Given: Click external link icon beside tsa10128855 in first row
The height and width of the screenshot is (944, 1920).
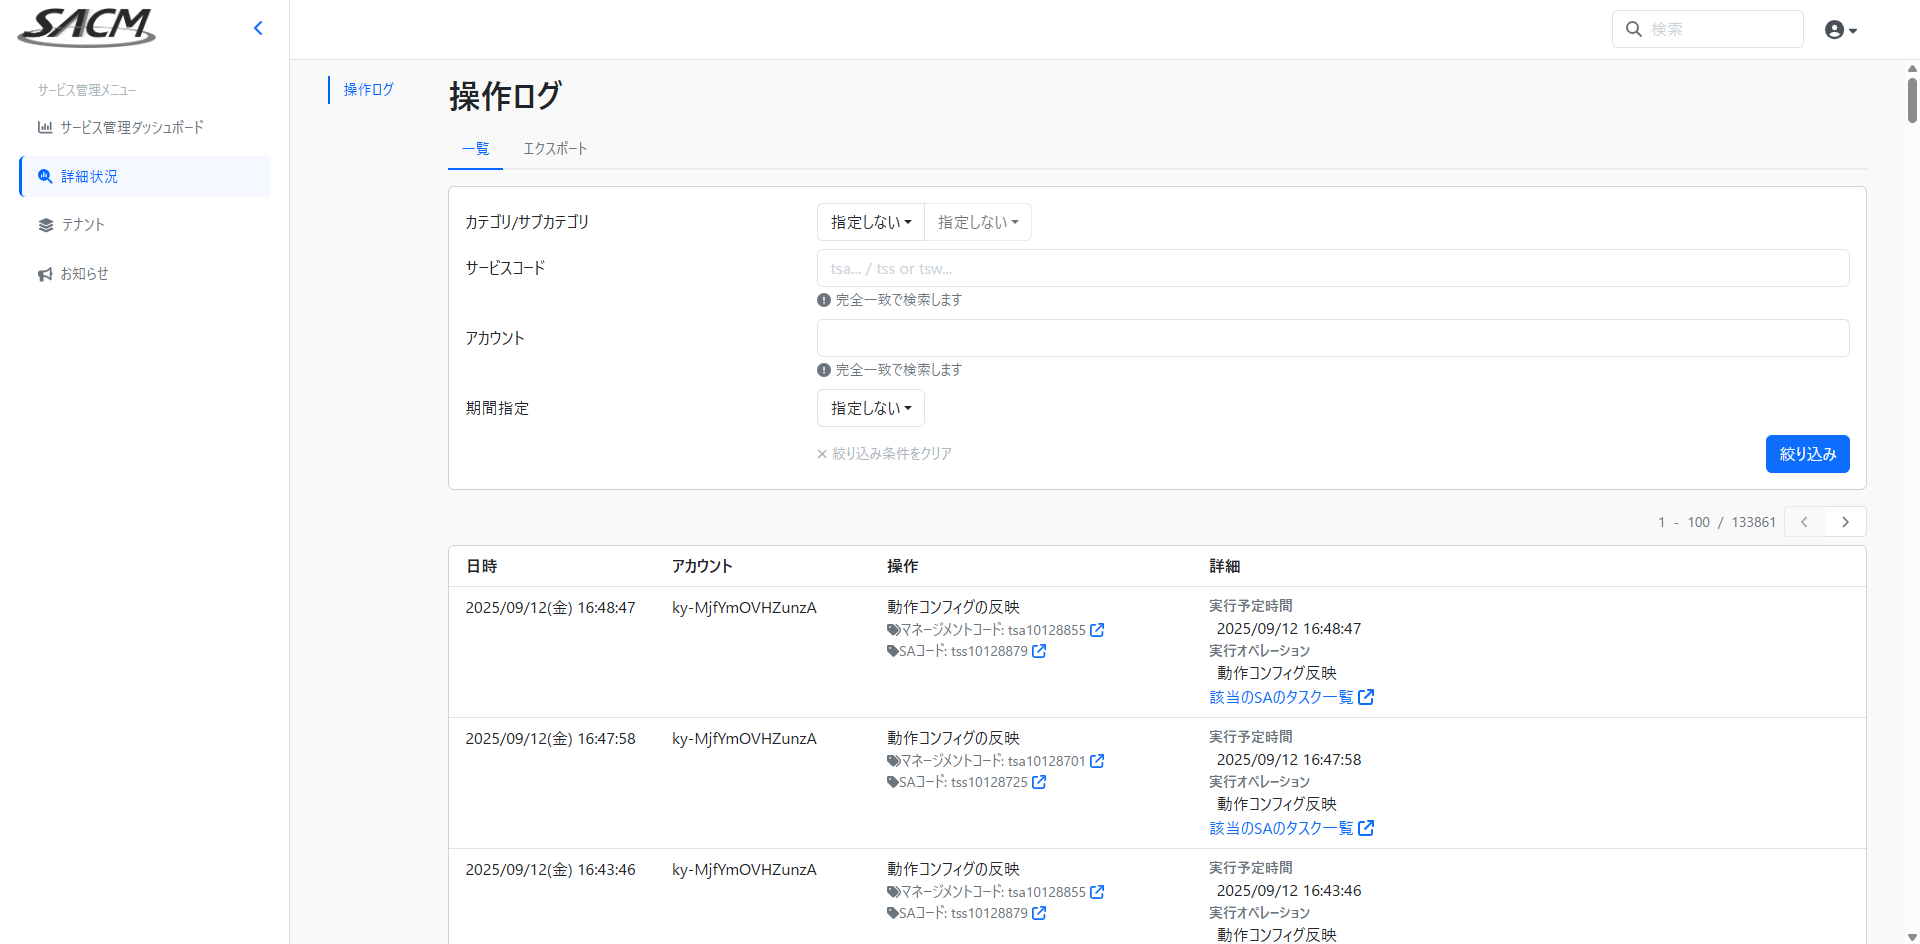Looking at the screenshot, I should point(1097,630).
